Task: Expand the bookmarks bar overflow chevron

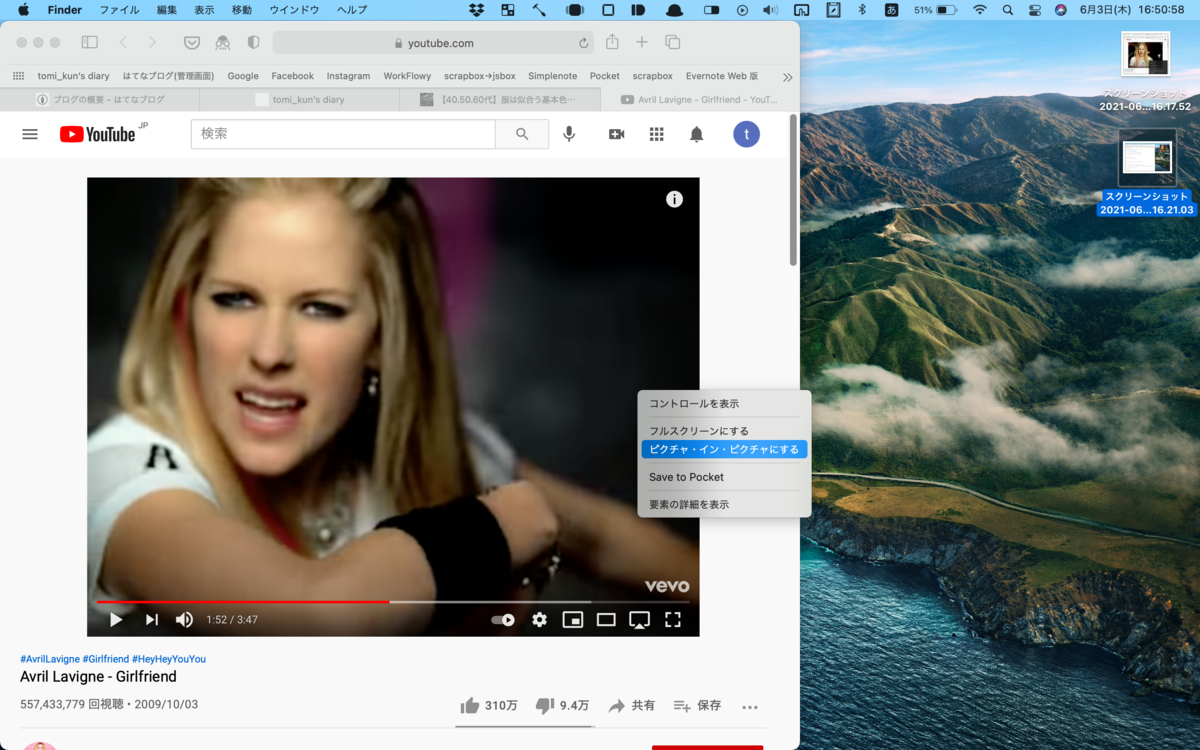Action: tap(787, 76)
